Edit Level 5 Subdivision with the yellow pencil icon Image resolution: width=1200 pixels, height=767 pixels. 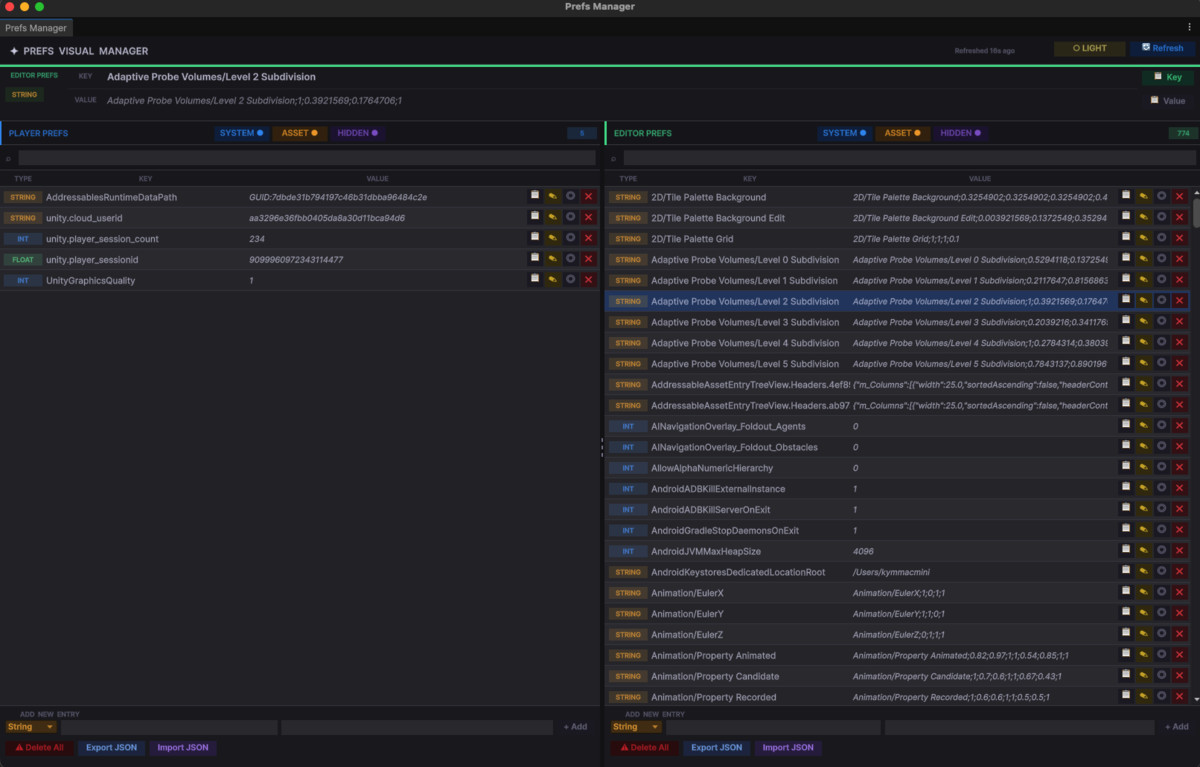[x=1144, y=364]
